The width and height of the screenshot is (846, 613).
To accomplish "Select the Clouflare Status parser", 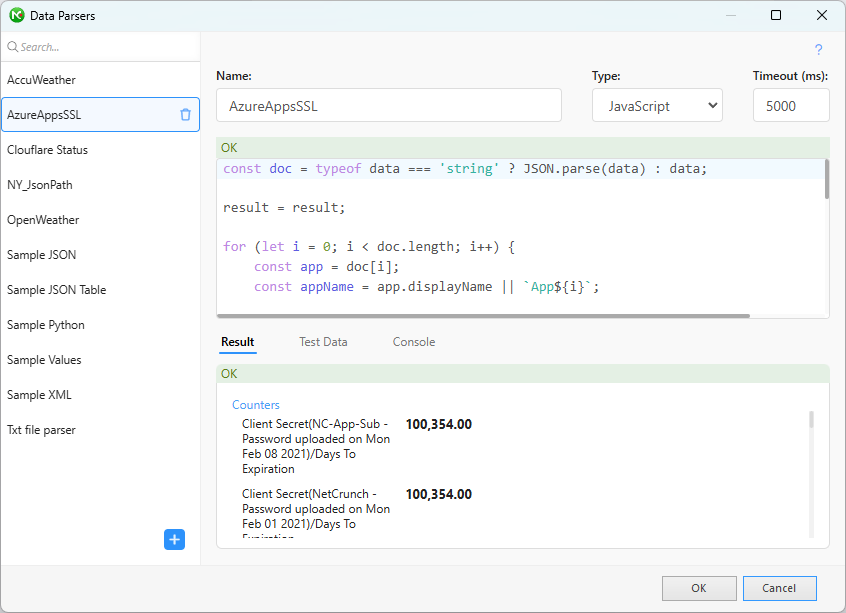I will (100, 149).
